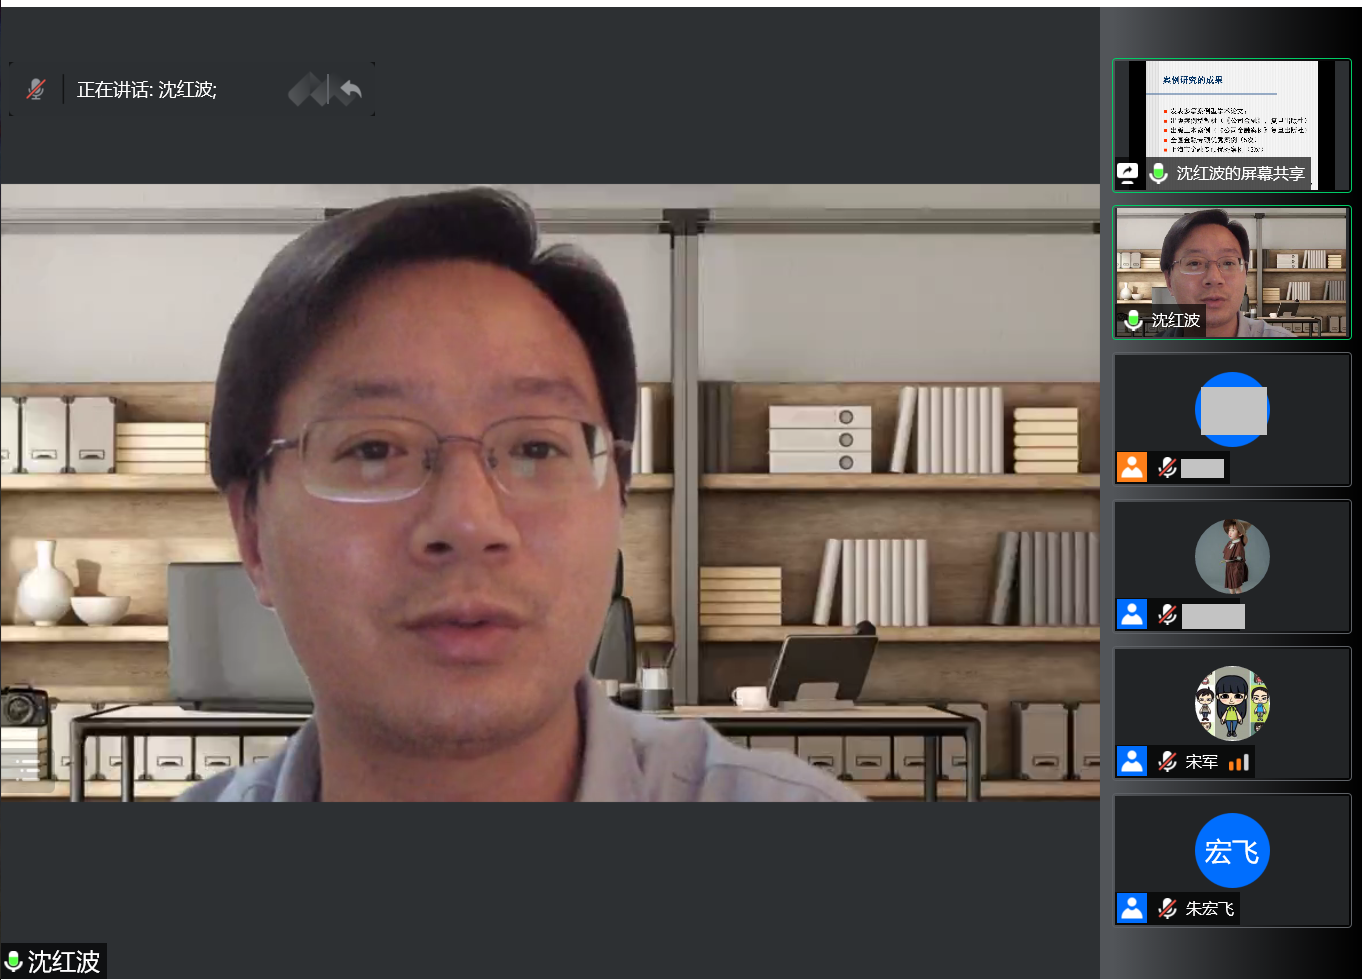Screen dimensions: 1362x980
Task: Click 宋军's cartoon avatar
Action: [1232, 703]
